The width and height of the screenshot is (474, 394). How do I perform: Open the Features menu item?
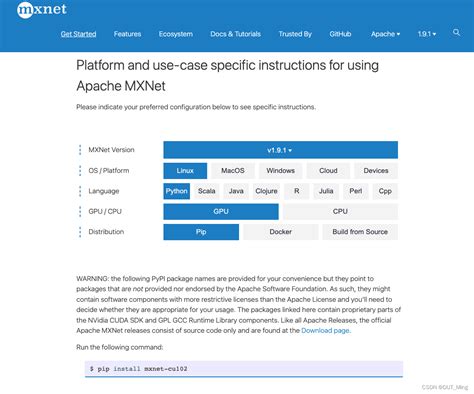[x=127, y=34]
